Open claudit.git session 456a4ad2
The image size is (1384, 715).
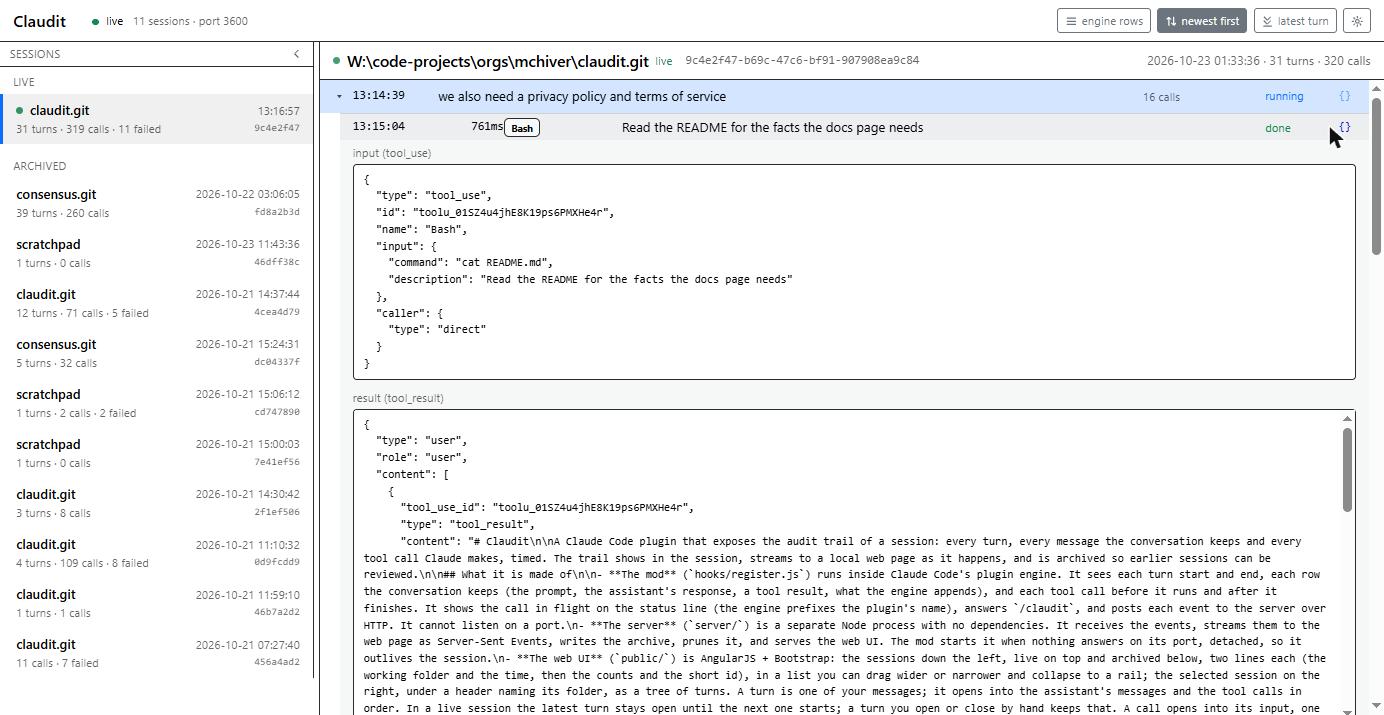pos(157,653)
